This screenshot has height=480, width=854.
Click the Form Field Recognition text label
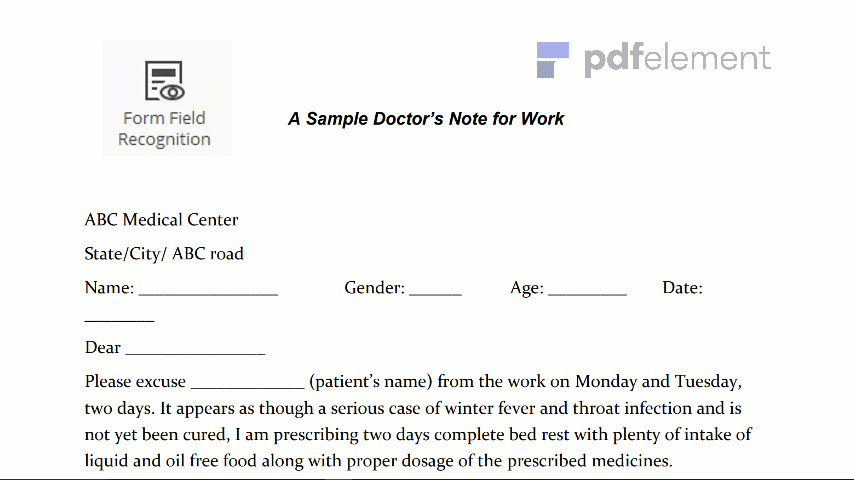coord(164,129)
